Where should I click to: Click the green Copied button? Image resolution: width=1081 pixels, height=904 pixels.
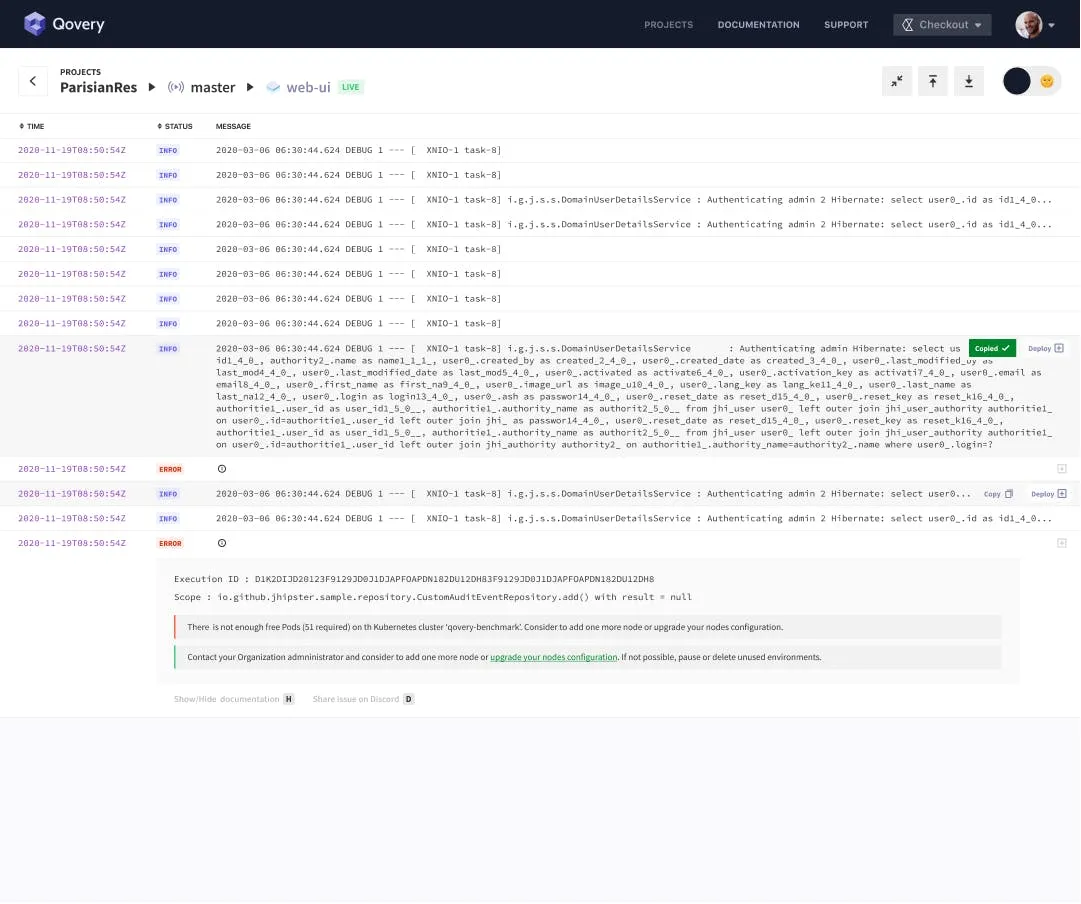(991, 349)
